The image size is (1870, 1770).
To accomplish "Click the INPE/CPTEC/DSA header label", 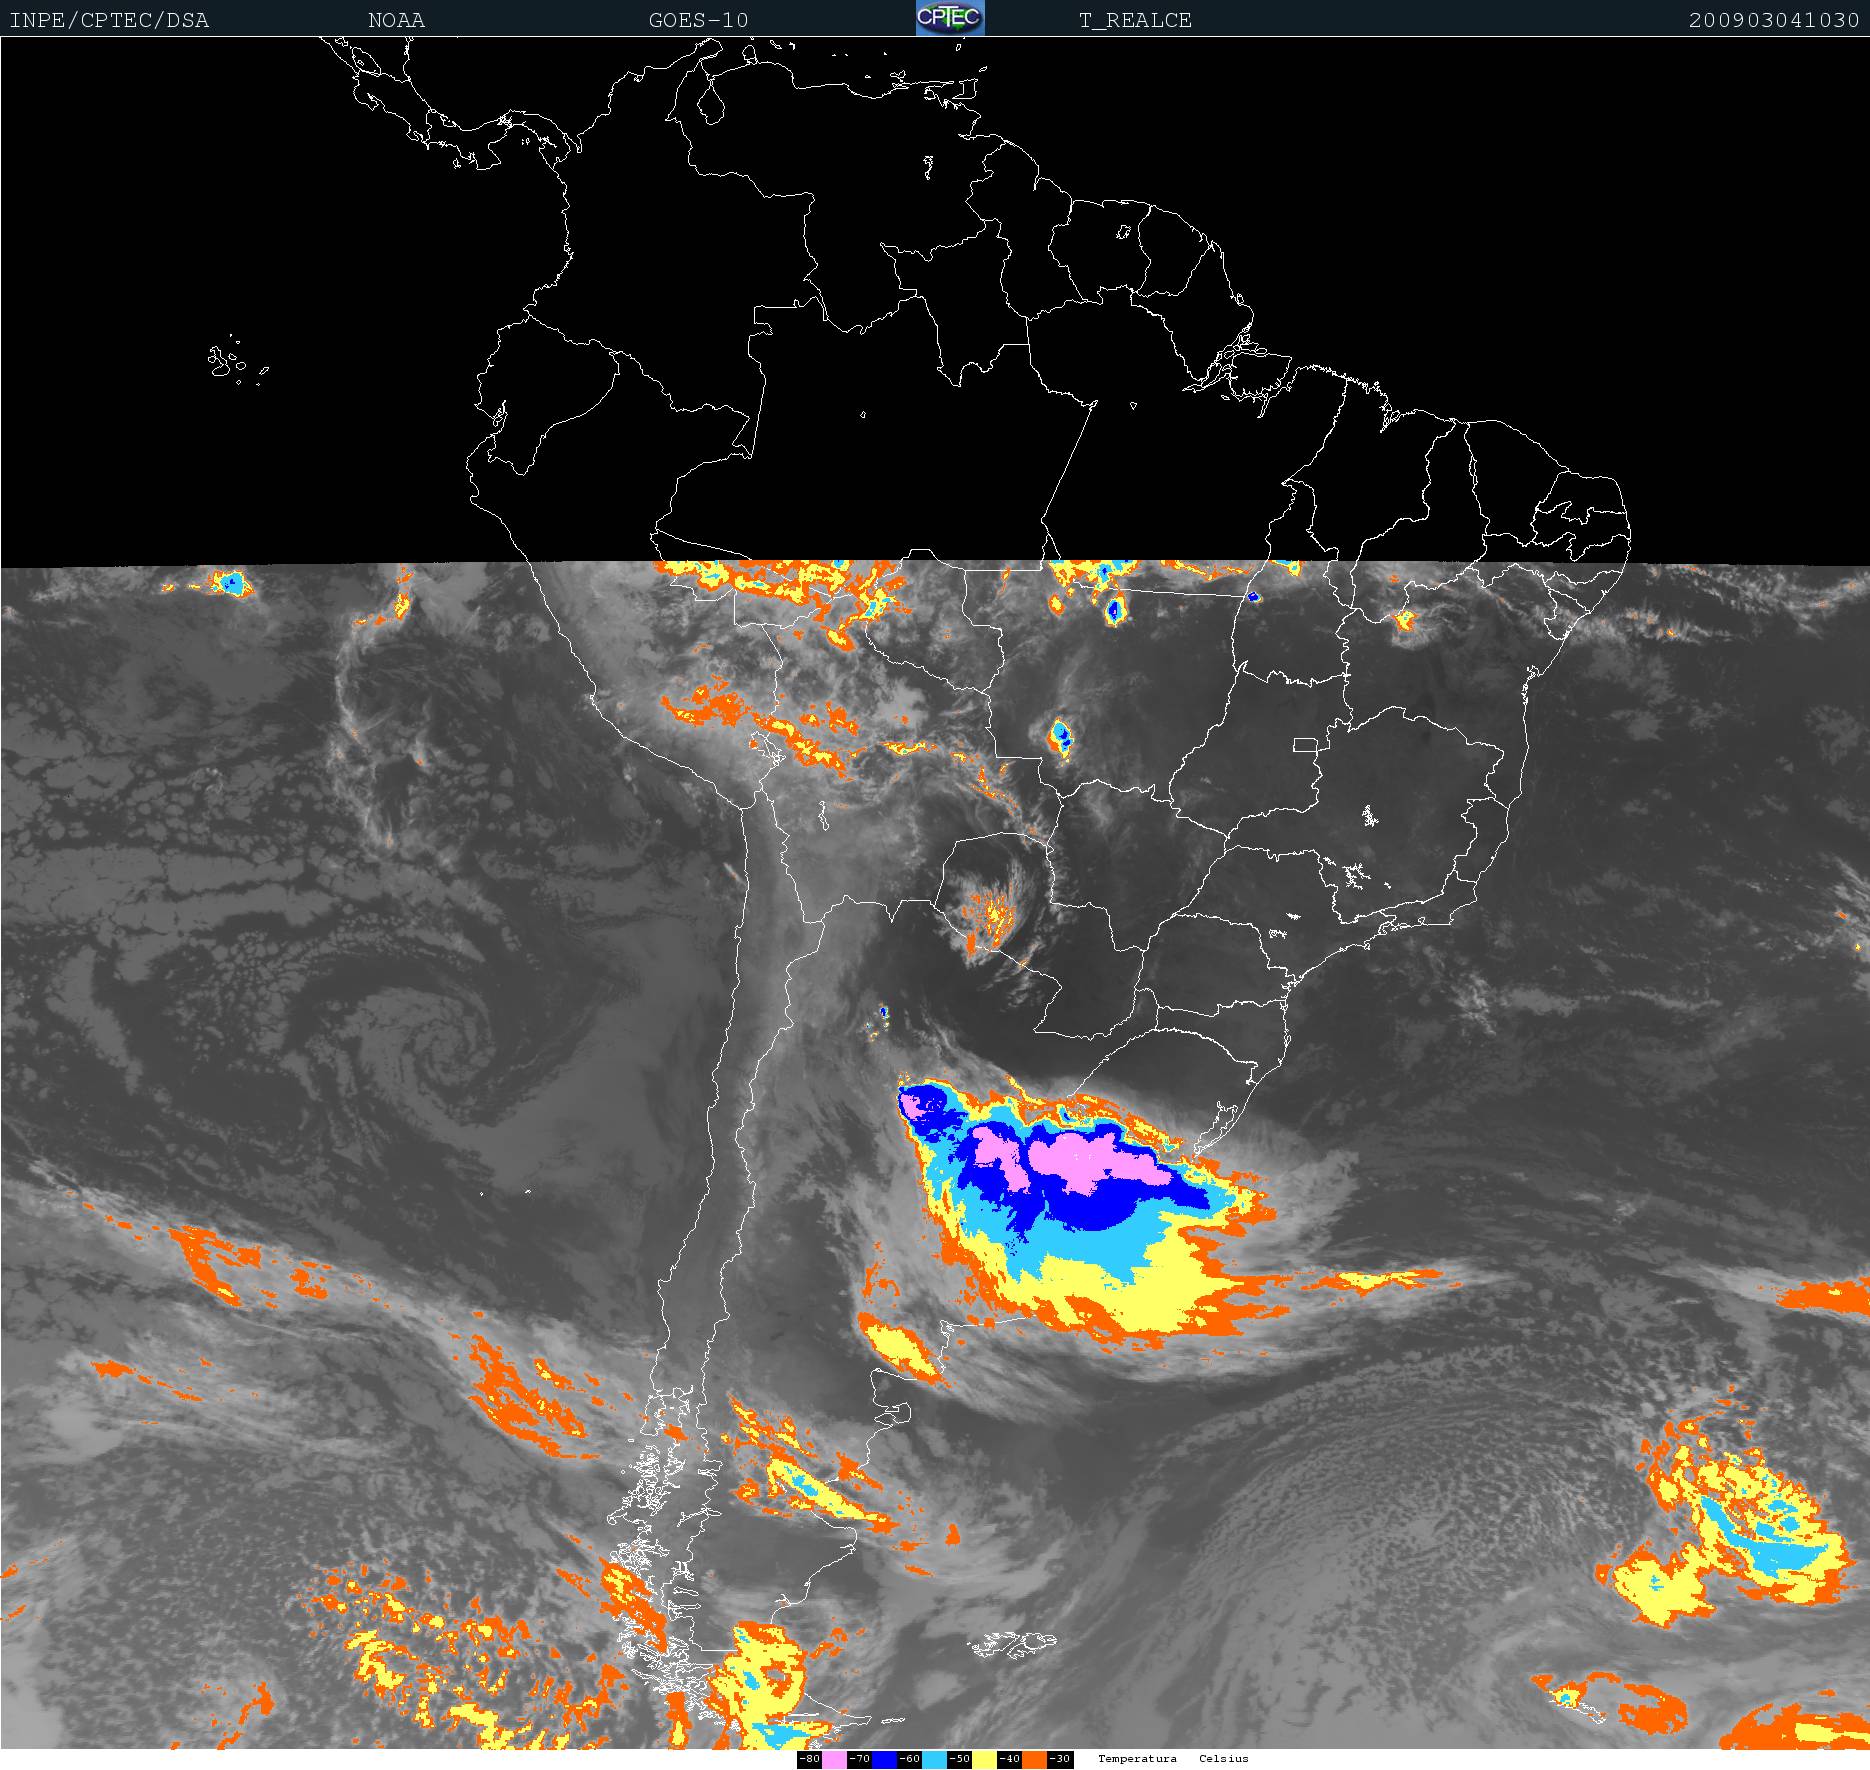I will (x=109, y=20).
